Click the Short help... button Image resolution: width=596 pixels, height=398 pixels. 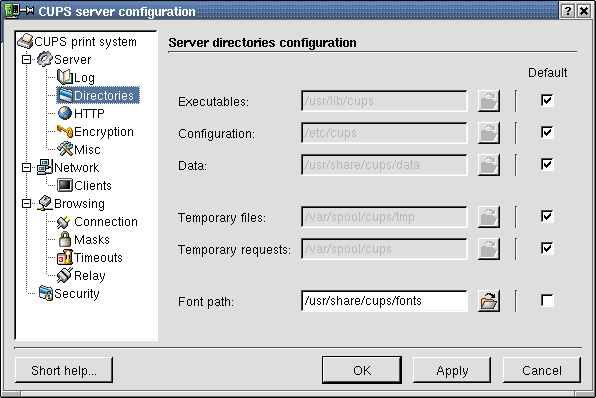point(64,370)
